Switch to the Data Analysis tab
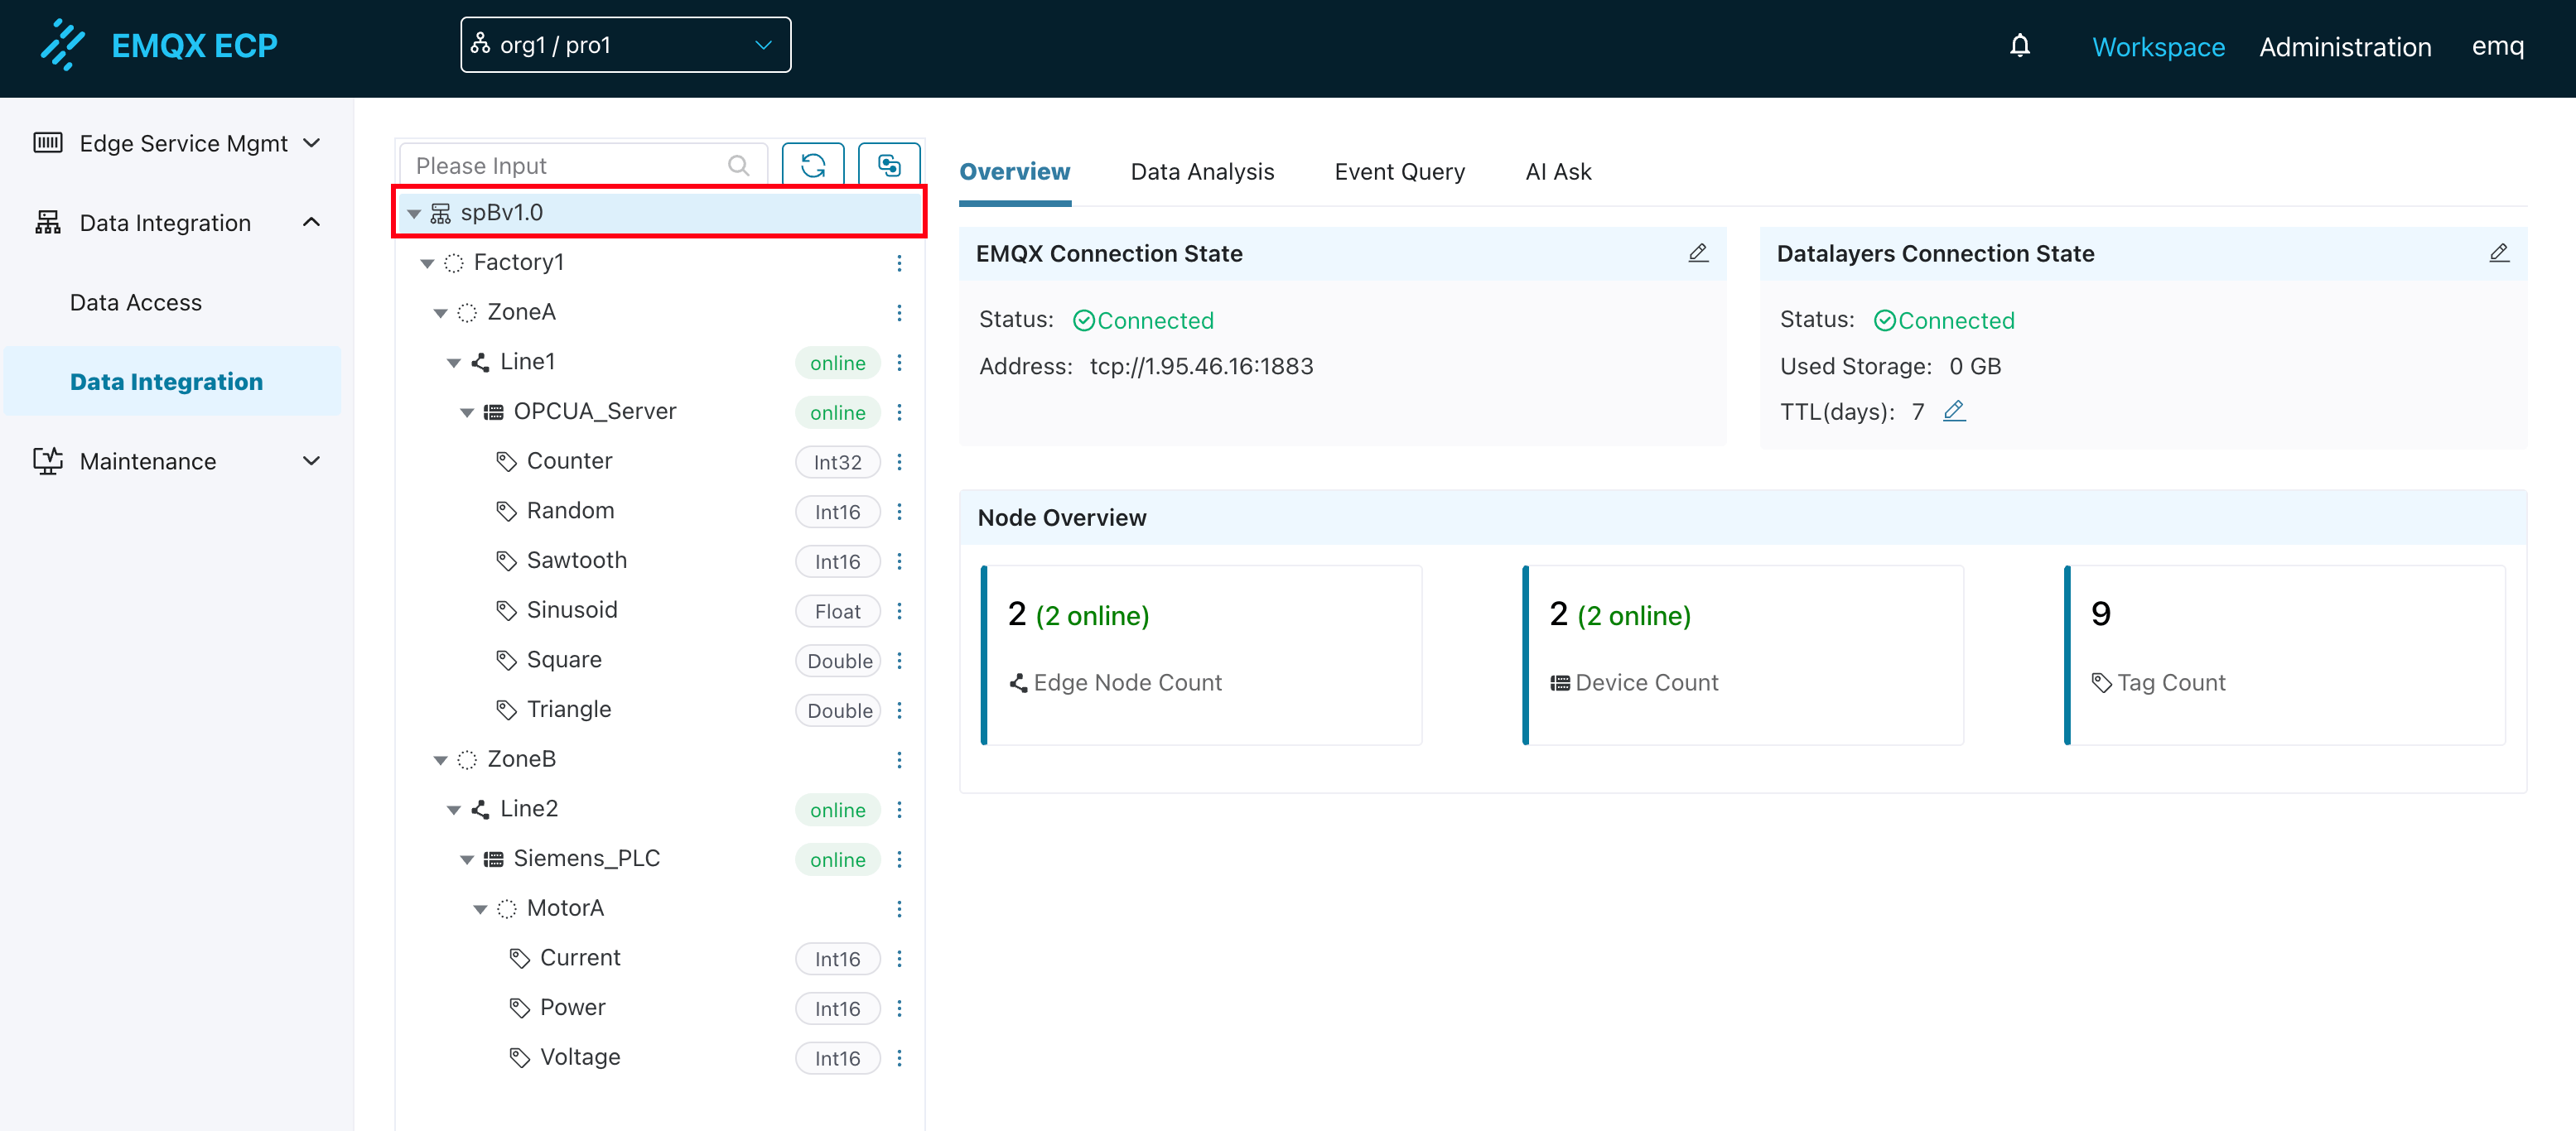 pyautogui.click(x=1201, y=172)
